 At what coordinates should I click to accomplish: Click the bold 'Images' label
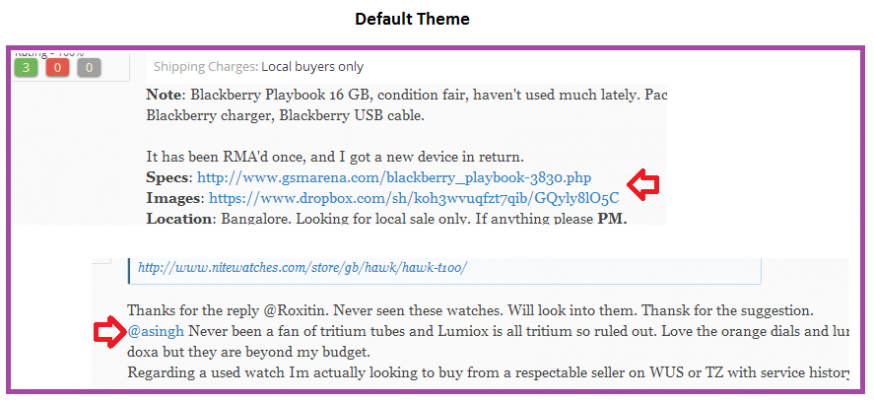(x=174, y=198)
